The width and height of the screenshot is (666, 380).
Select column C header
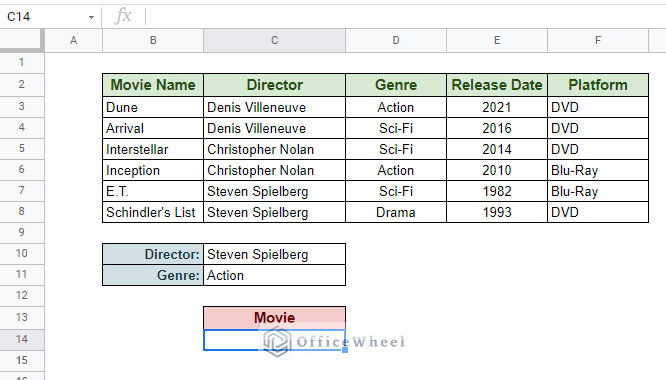274,41
